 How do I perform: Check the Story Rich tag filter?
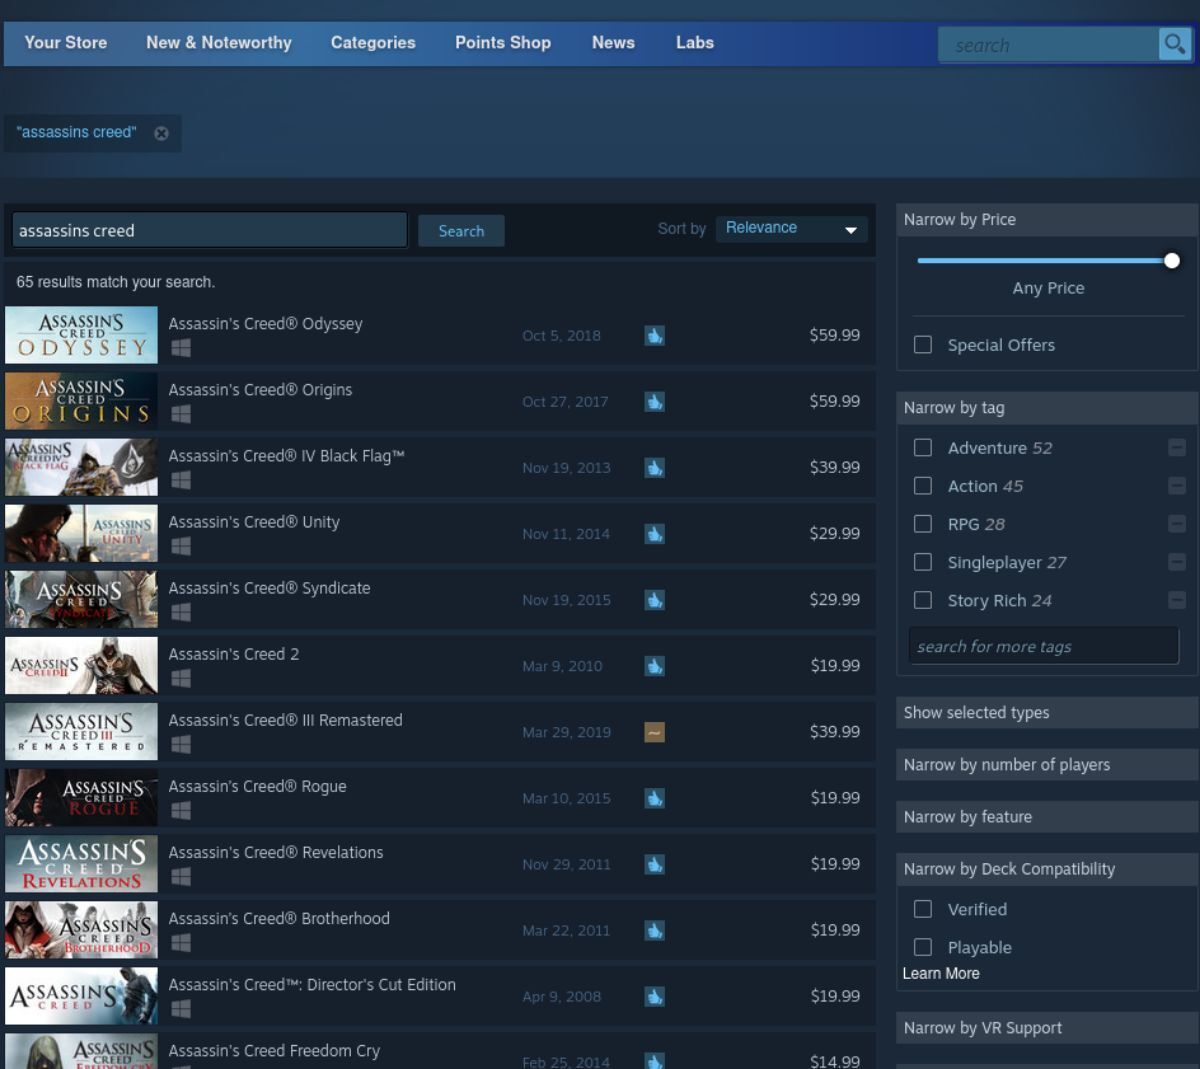point(923,600)
